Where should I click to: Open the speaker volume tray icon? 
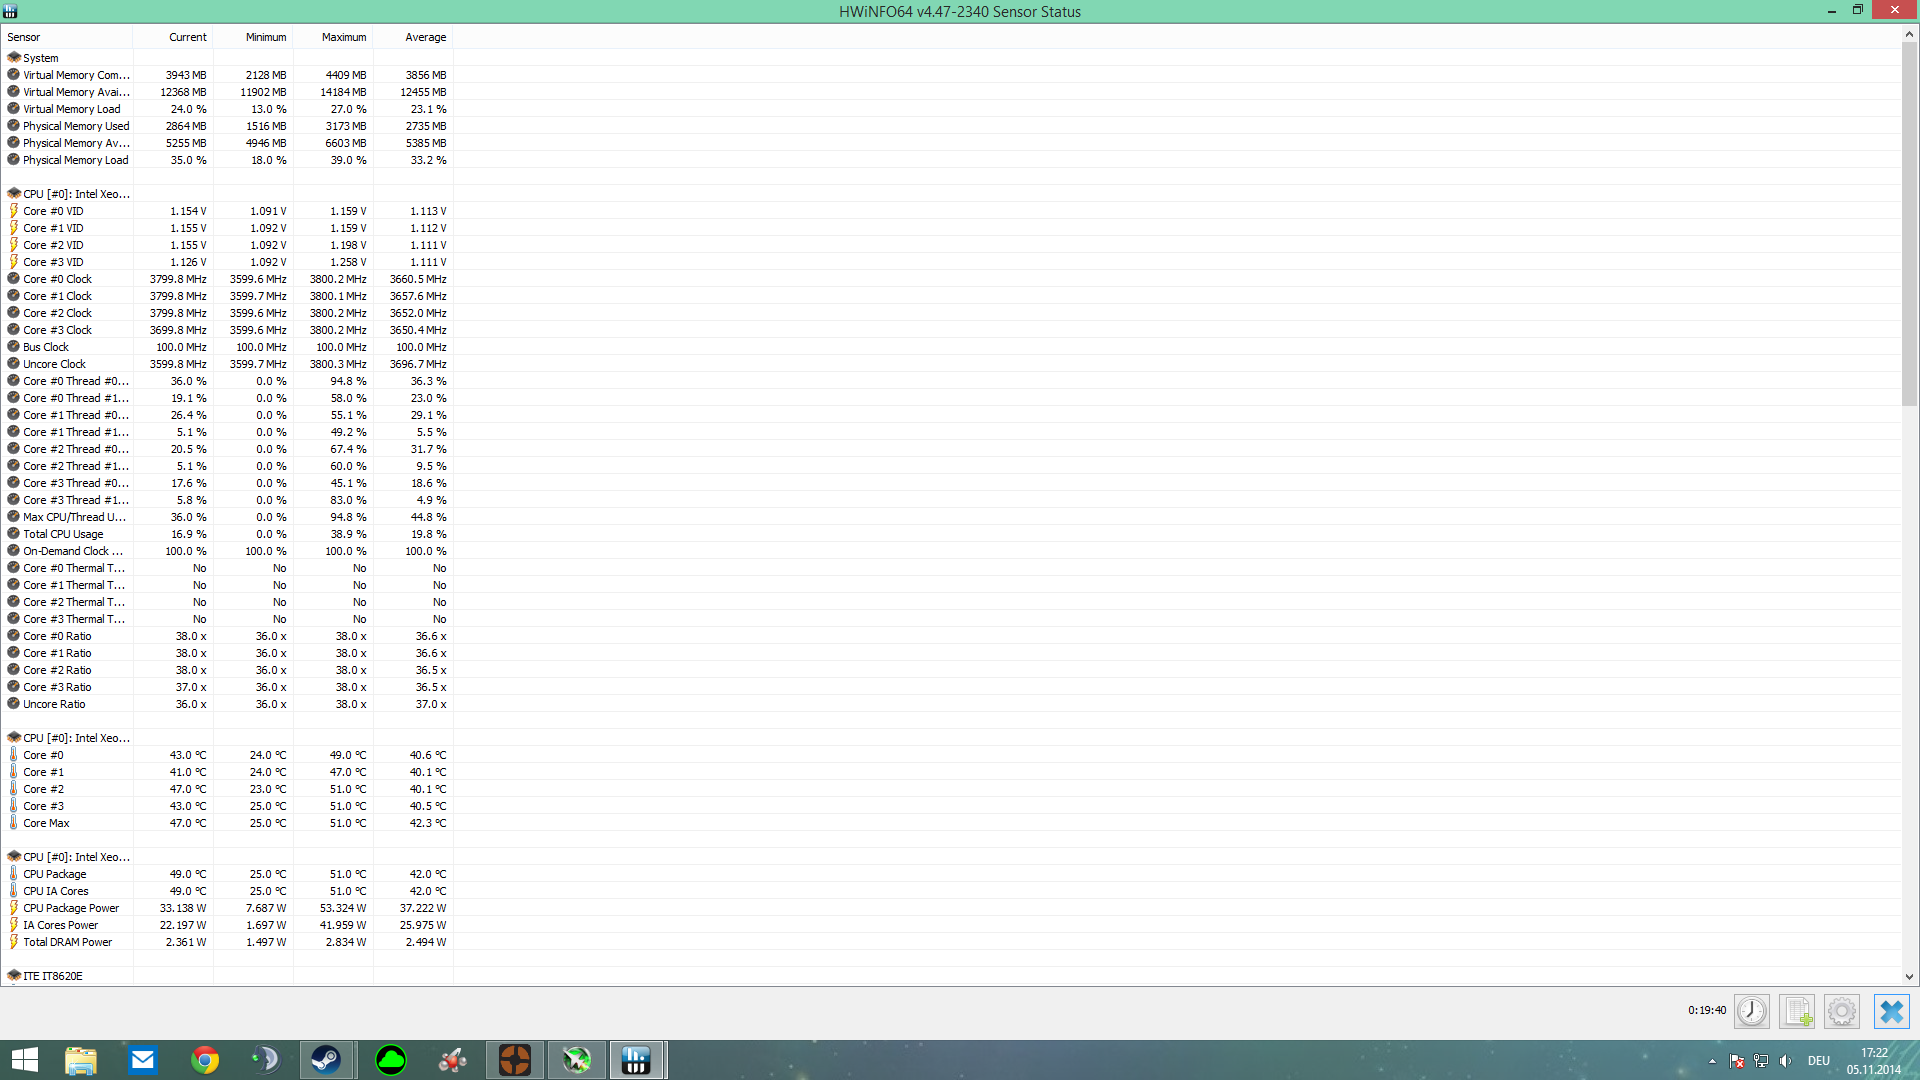click(1786, 1061)
